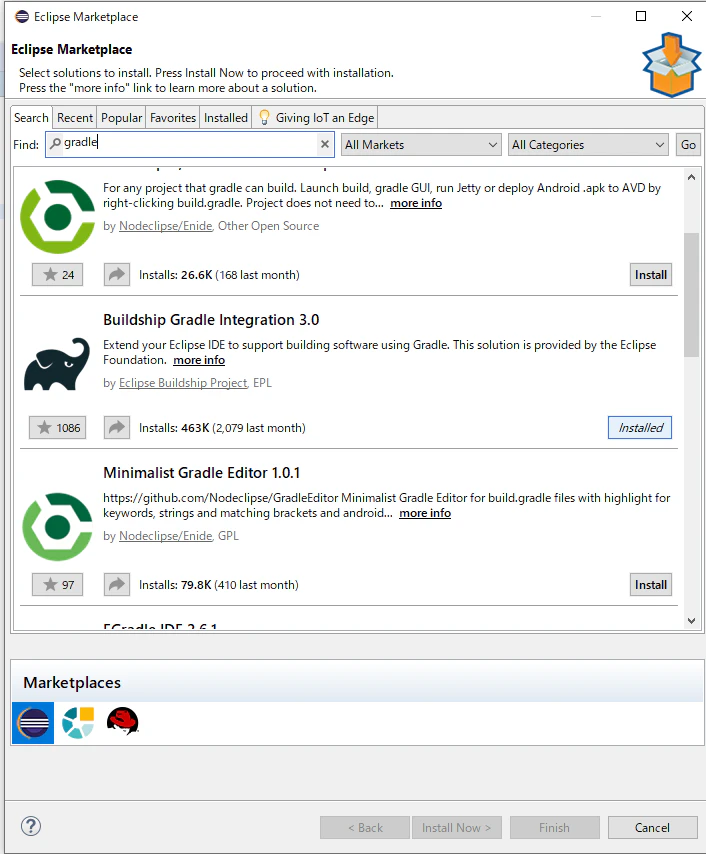Switch to the Popular tab
The height and width of the screenshot is (854, 706).
tap(121, 118)
